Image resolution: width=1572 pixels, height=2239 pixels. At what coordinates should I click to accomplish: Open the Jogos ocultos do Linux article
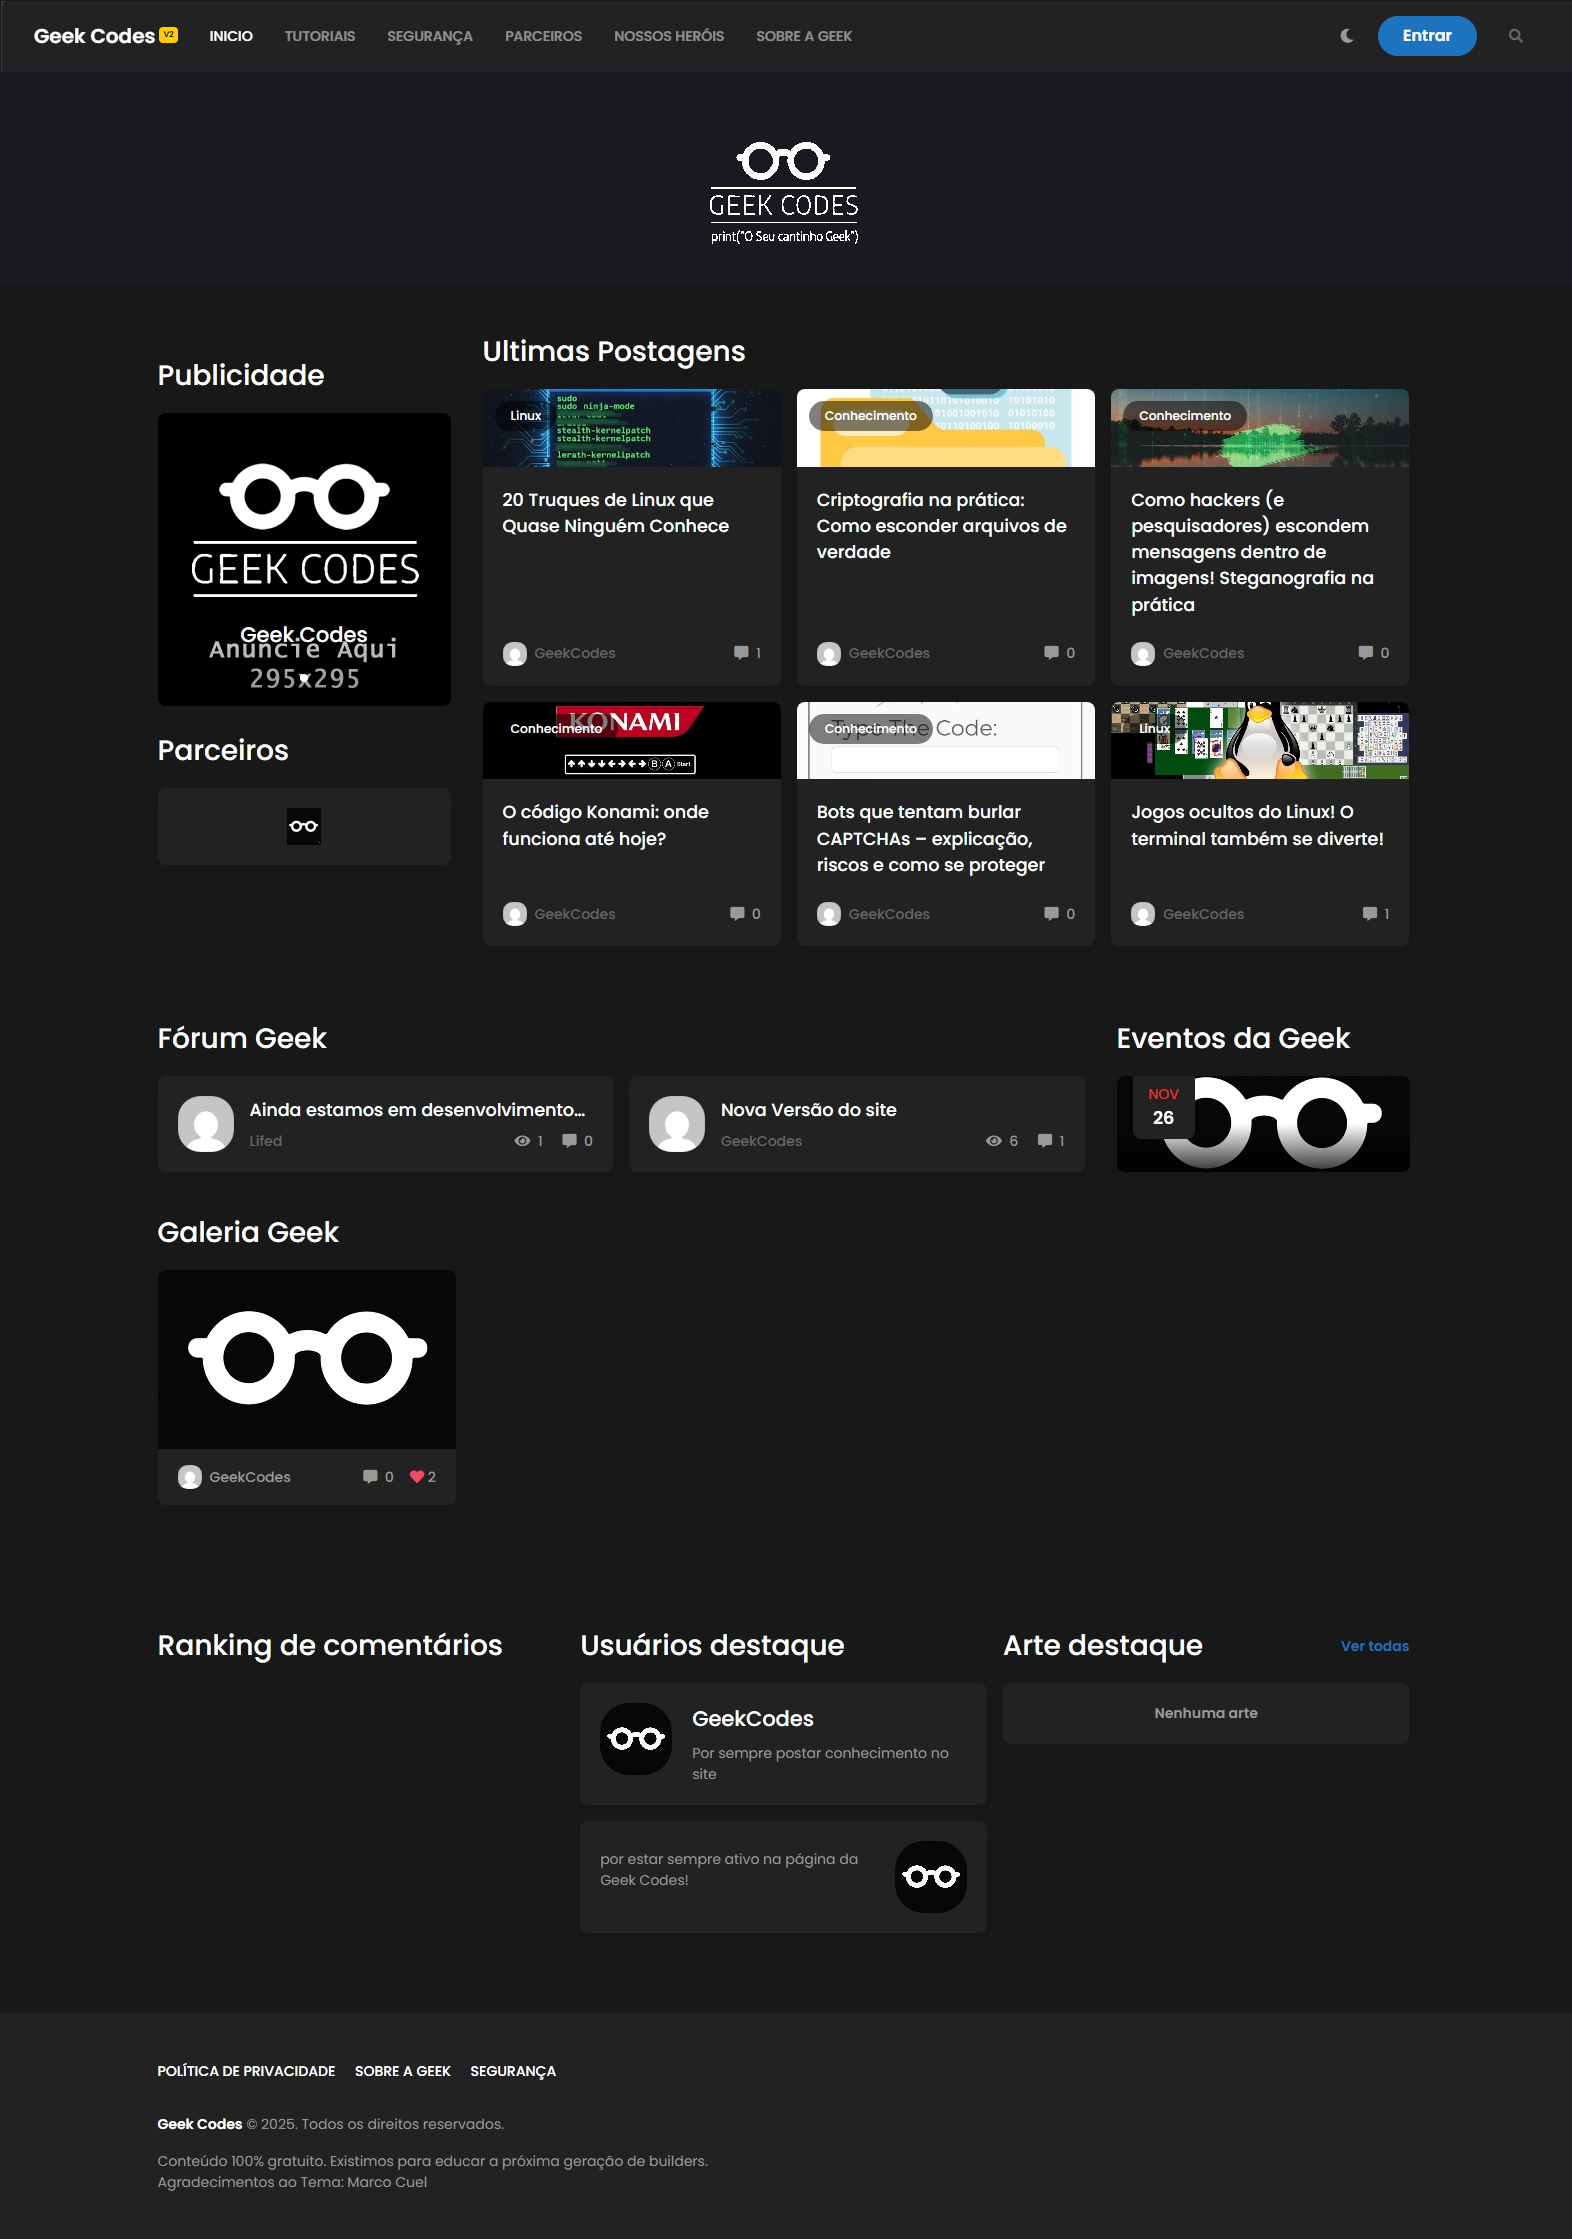point(1257,825)
